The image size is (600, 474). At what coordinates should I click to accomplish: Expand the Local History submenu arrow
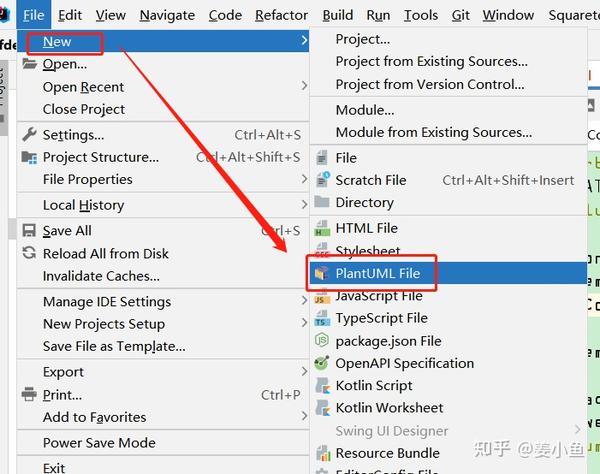click(x=304, y=205)
